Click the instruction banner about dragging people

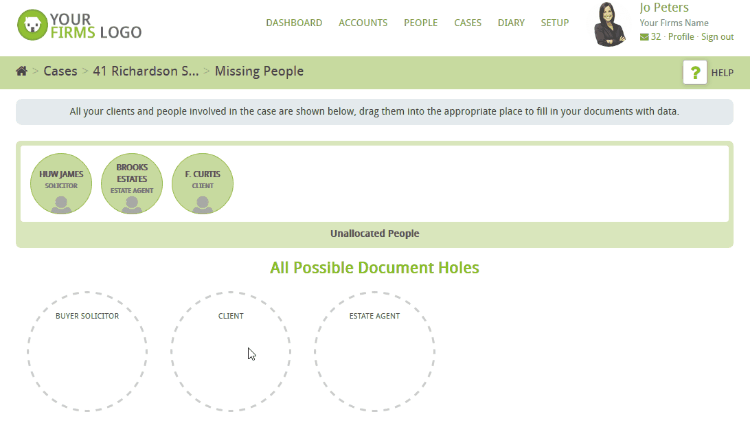(x=375, y=112)
